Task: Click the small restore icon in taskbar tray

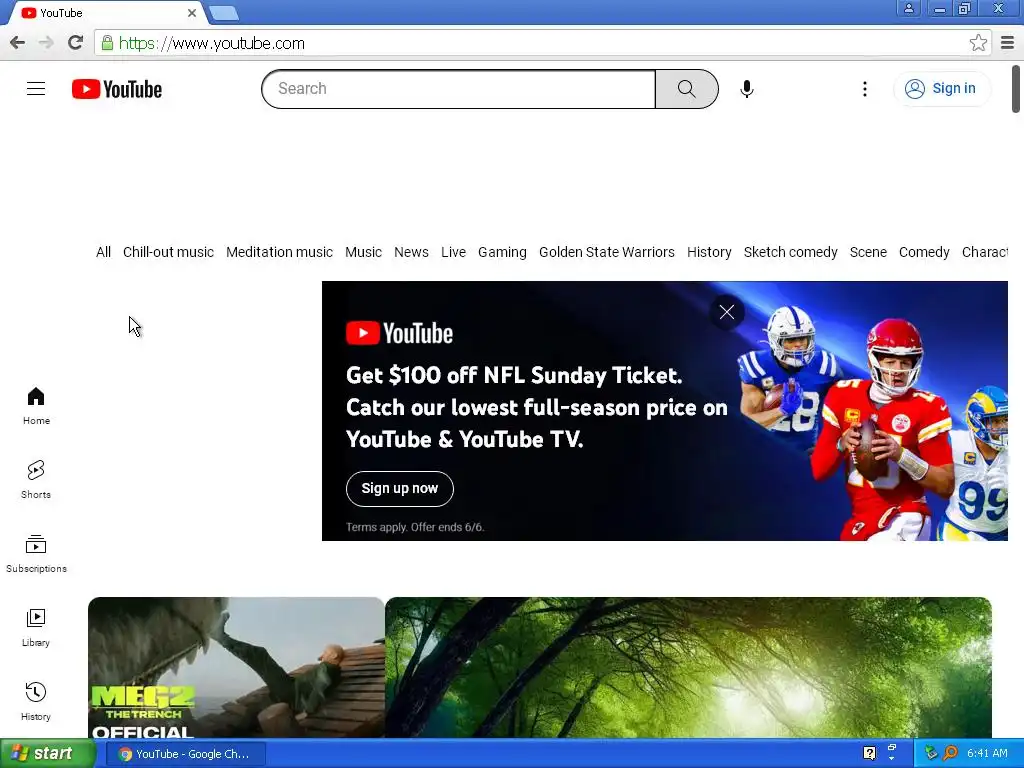Action: coord(891,748)
